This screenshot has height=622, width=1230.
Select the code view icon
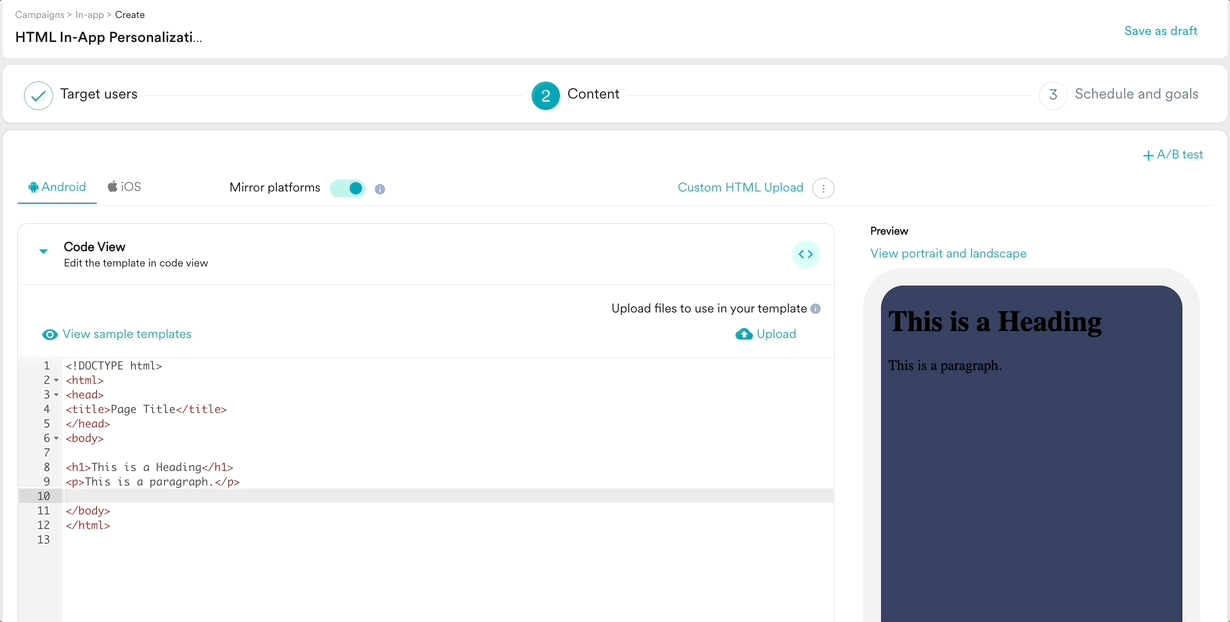tap(806, 254)
